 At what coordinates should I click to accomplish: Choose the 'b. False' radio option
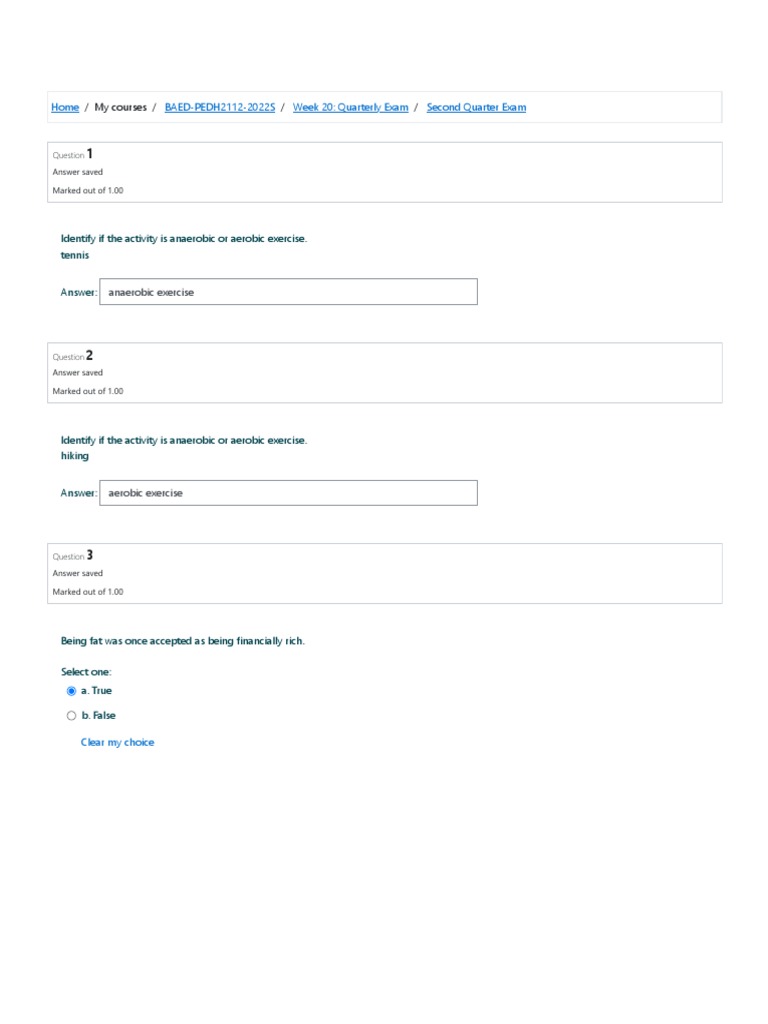coord(71,716)
